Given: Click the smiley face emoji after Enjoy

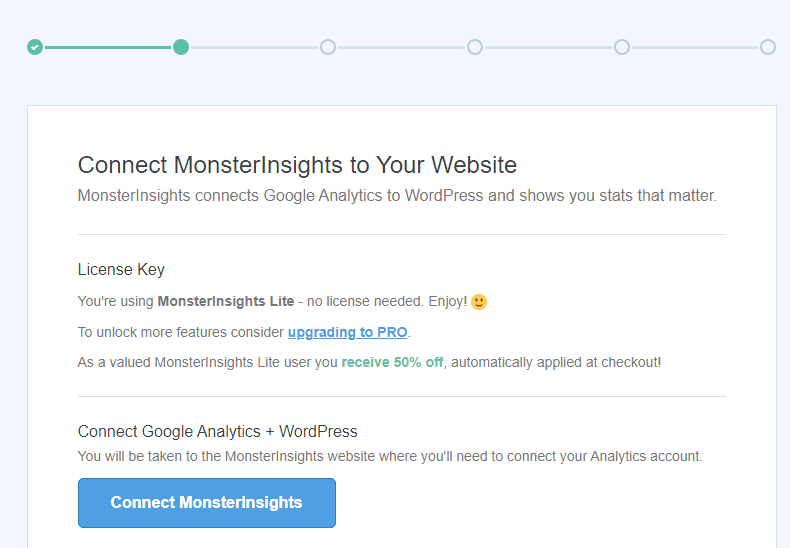Looking at the screenshot, I should (479, 302).
